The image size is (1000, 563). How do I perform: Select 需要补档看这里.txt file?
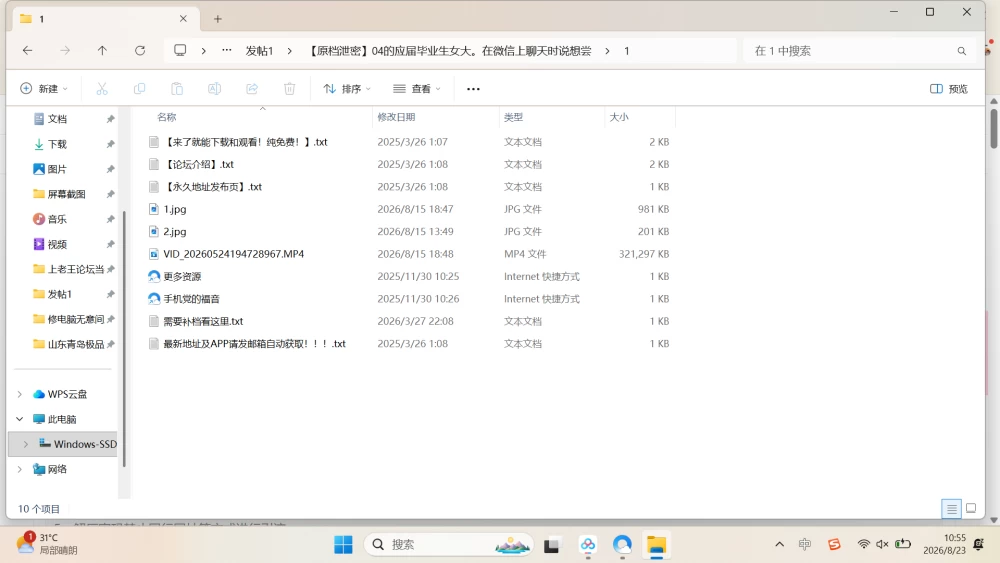tap(203, 321)
